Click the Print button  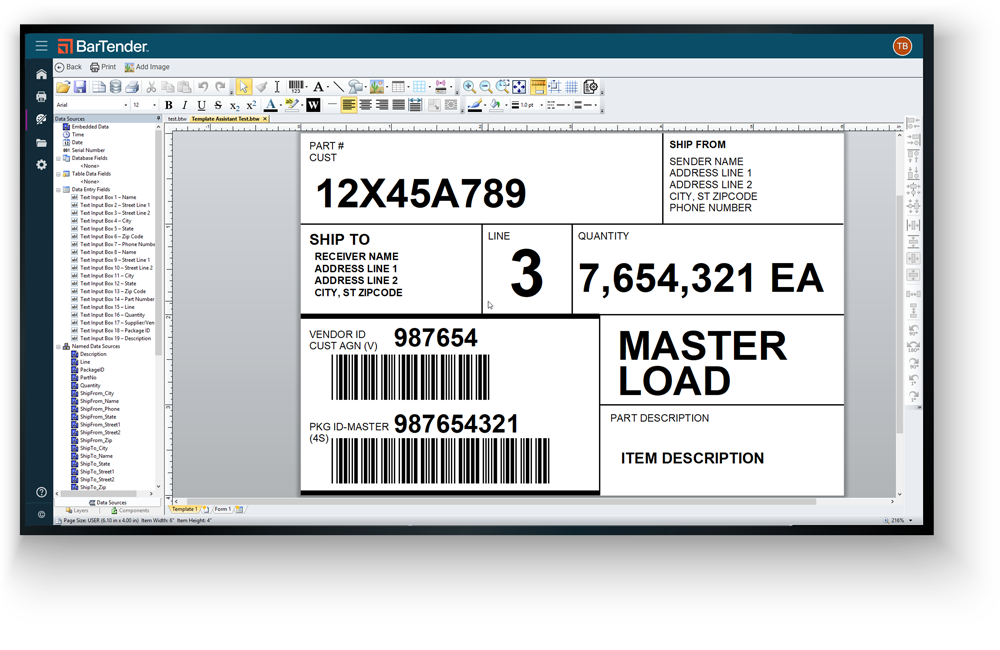pos(105,66)
